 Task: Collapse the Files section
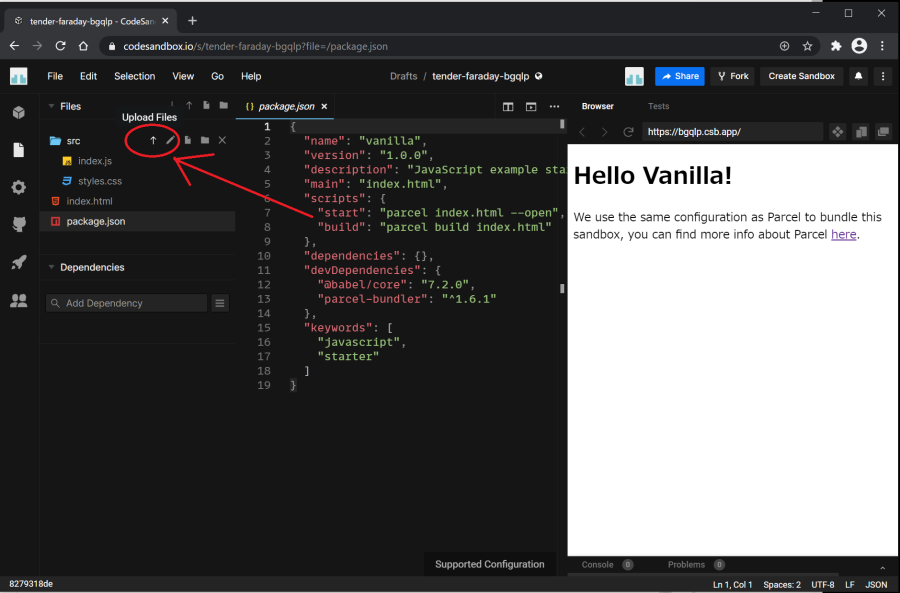(52, 106)
